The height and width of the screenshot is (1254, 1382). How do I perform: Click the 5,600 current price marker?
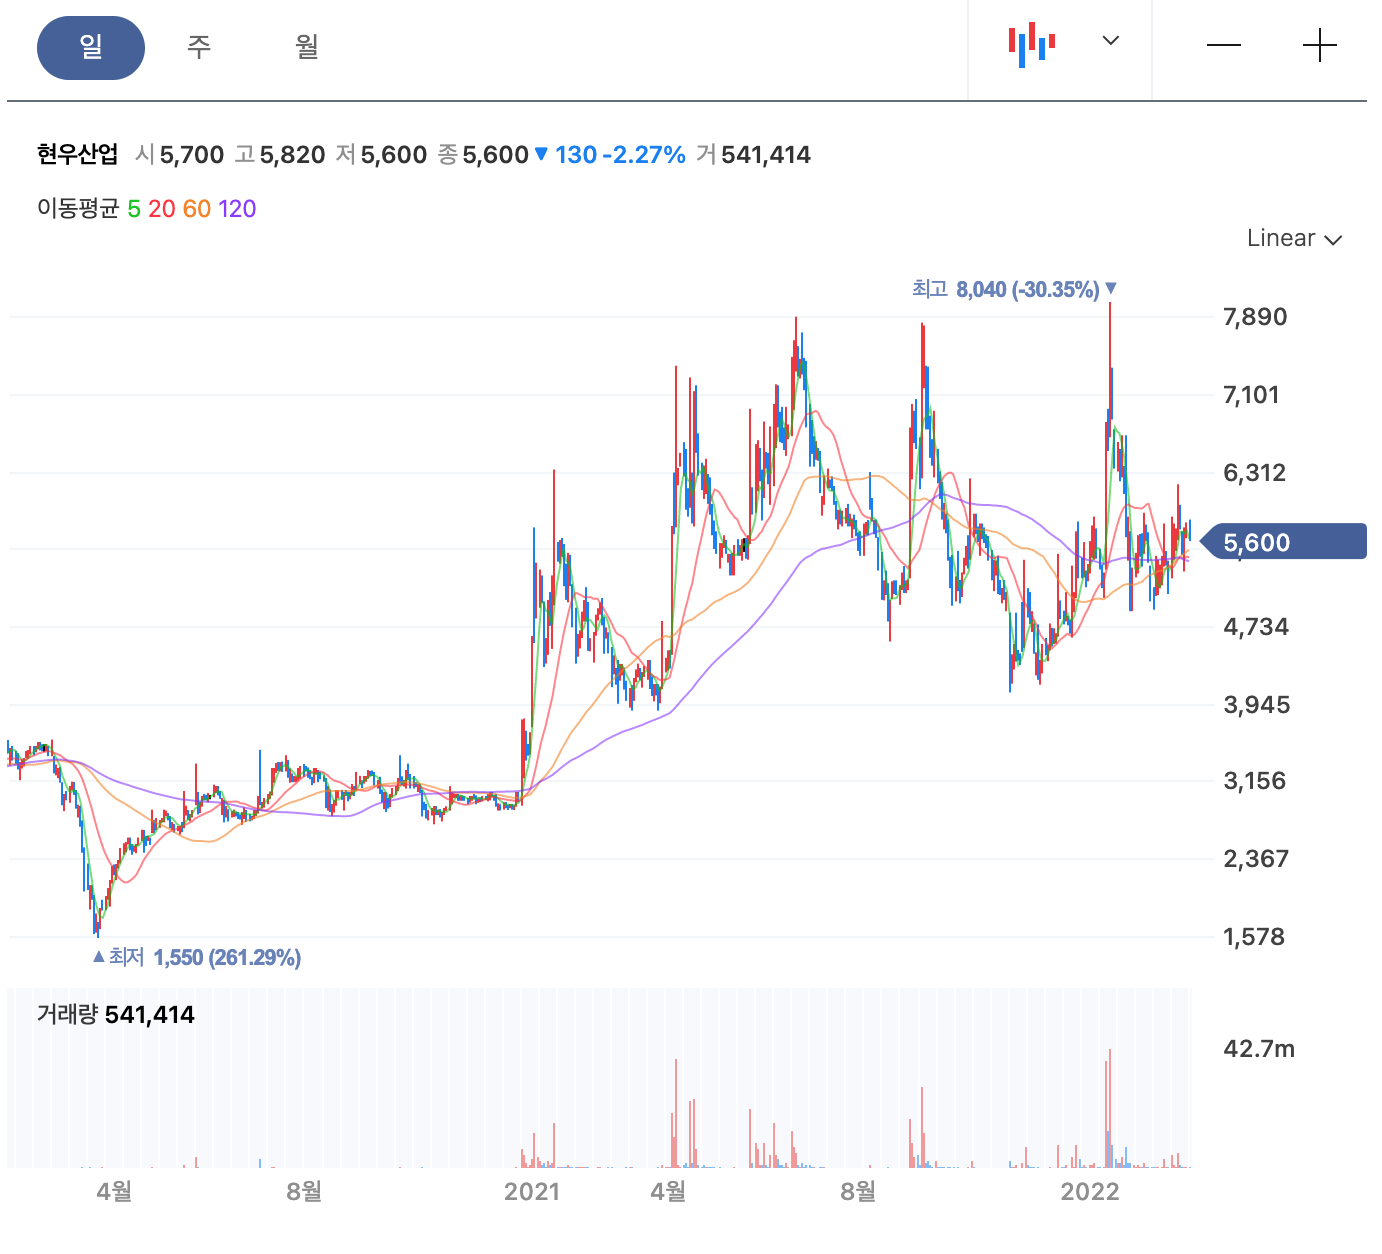1283,542
